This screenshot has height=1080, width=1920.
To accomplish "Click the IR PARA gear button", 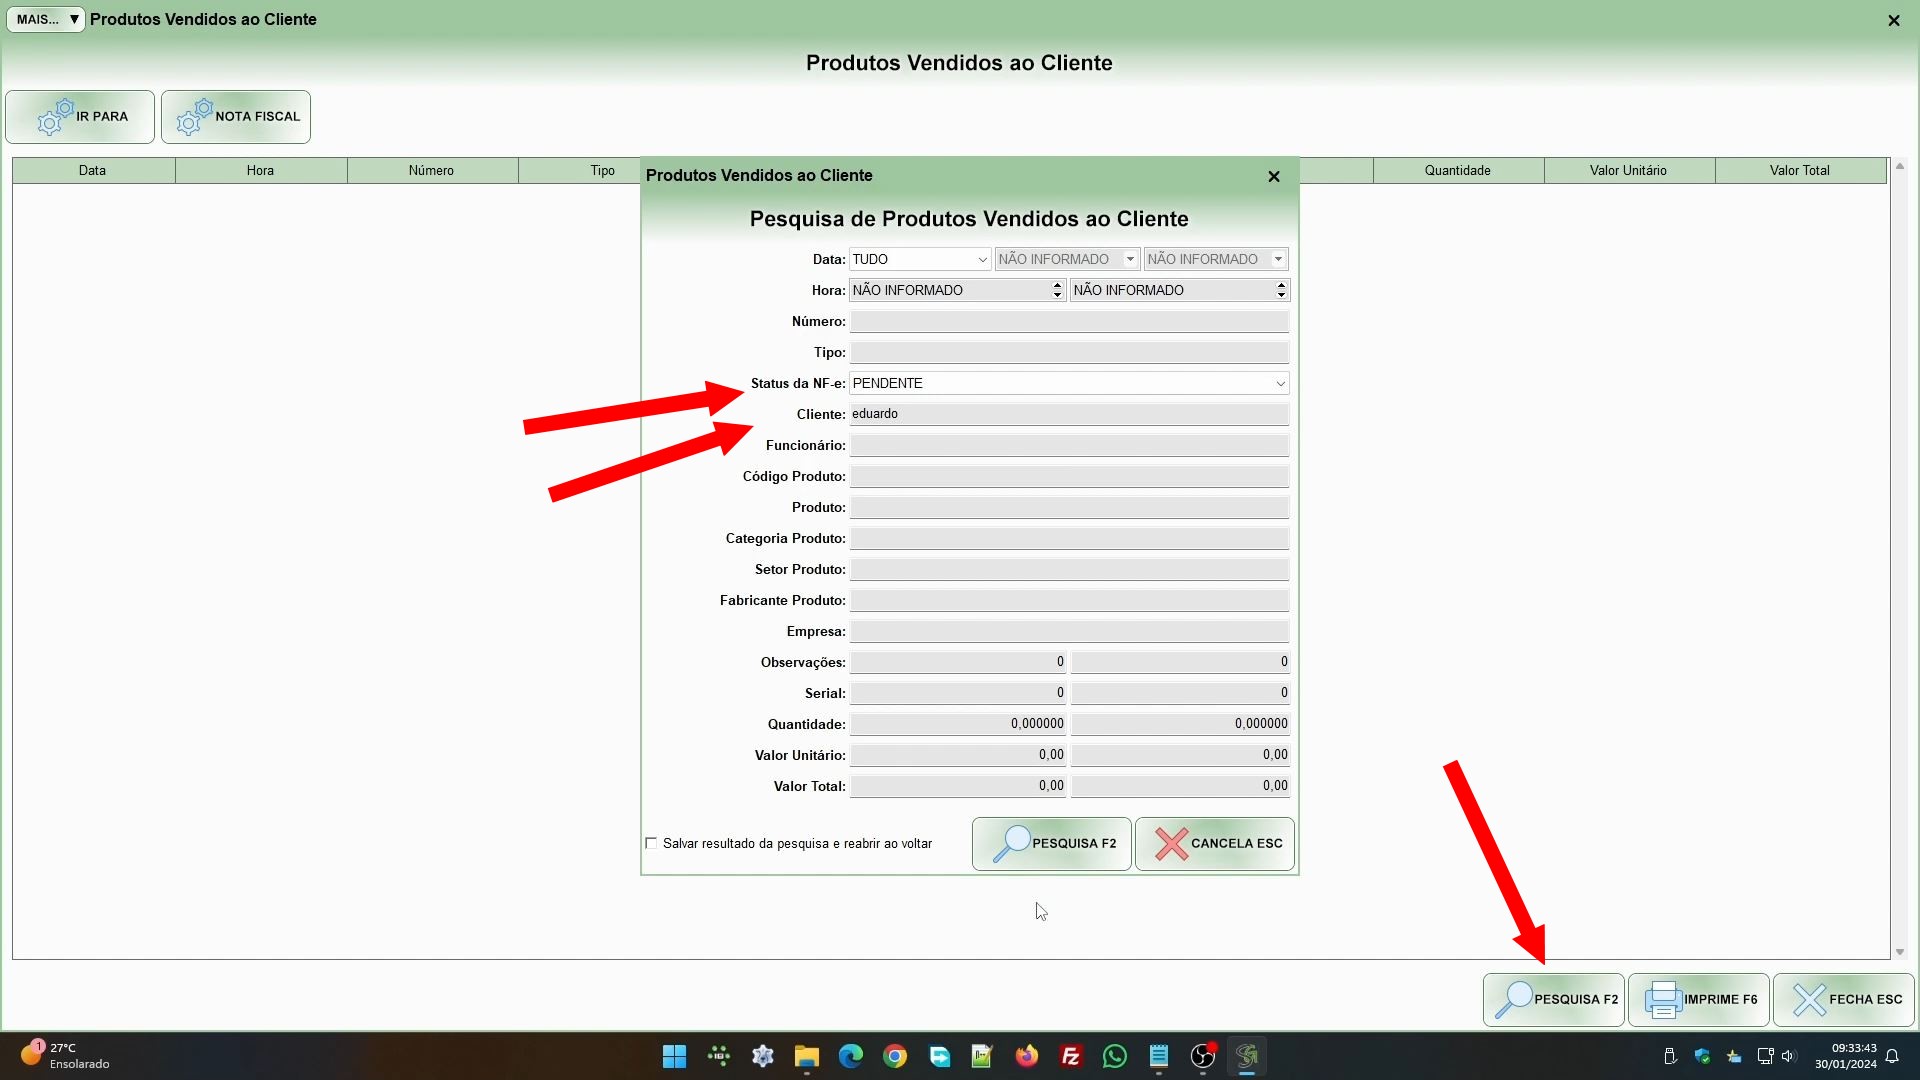I will [x=80, y=117].
